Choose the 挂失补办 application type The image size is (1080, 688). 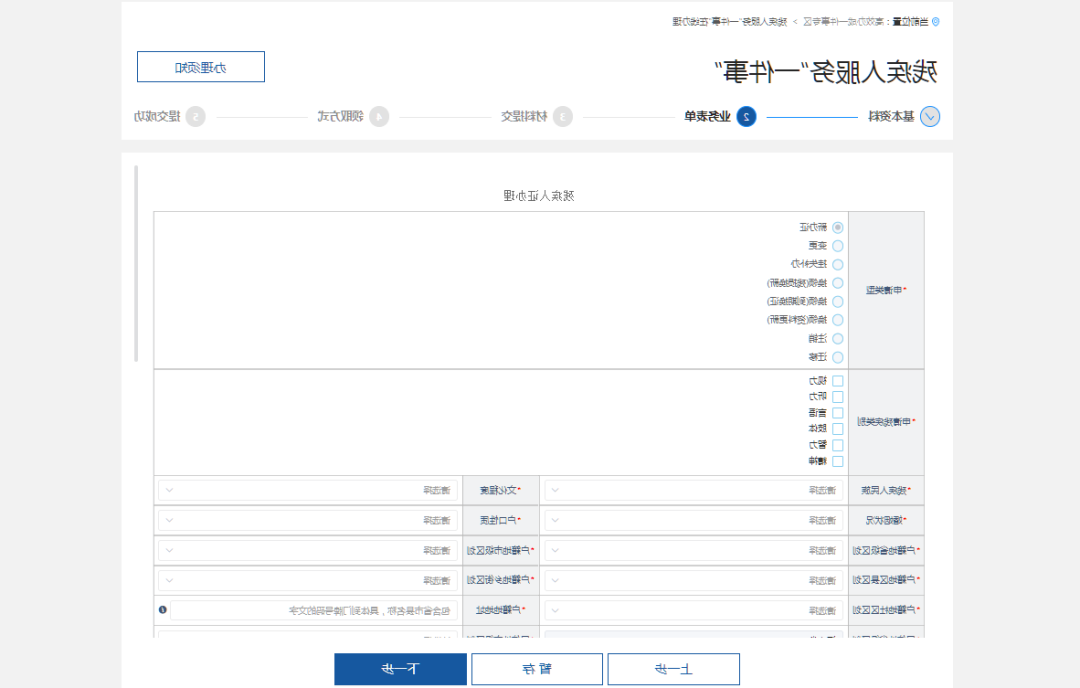point(838,264)
